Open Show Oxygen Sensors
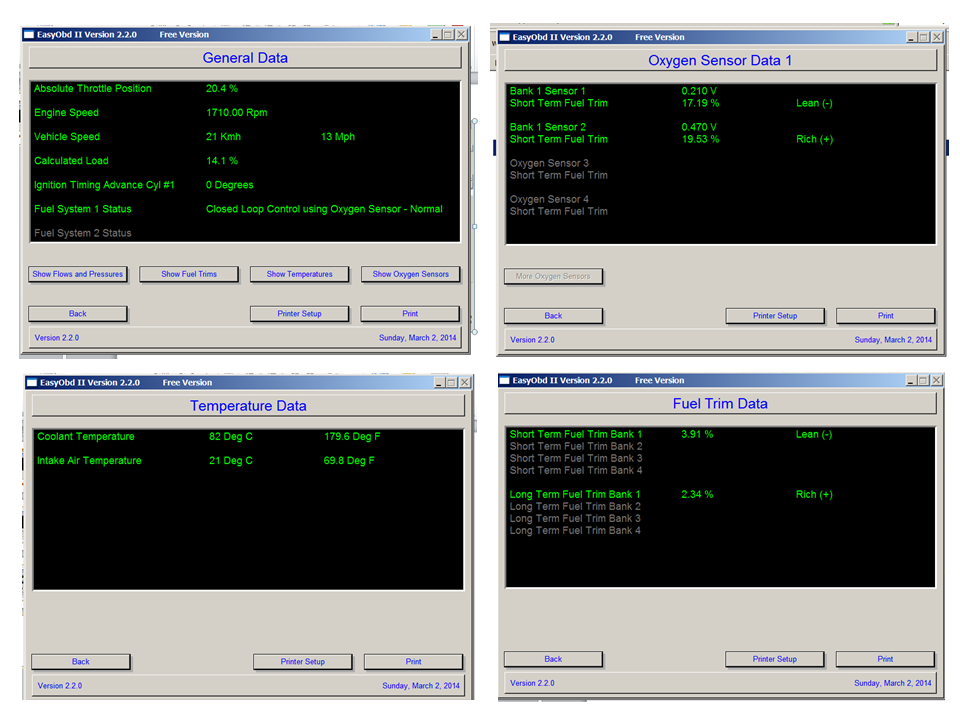Screen dimensions: 960x720 (x=411, y=273)
